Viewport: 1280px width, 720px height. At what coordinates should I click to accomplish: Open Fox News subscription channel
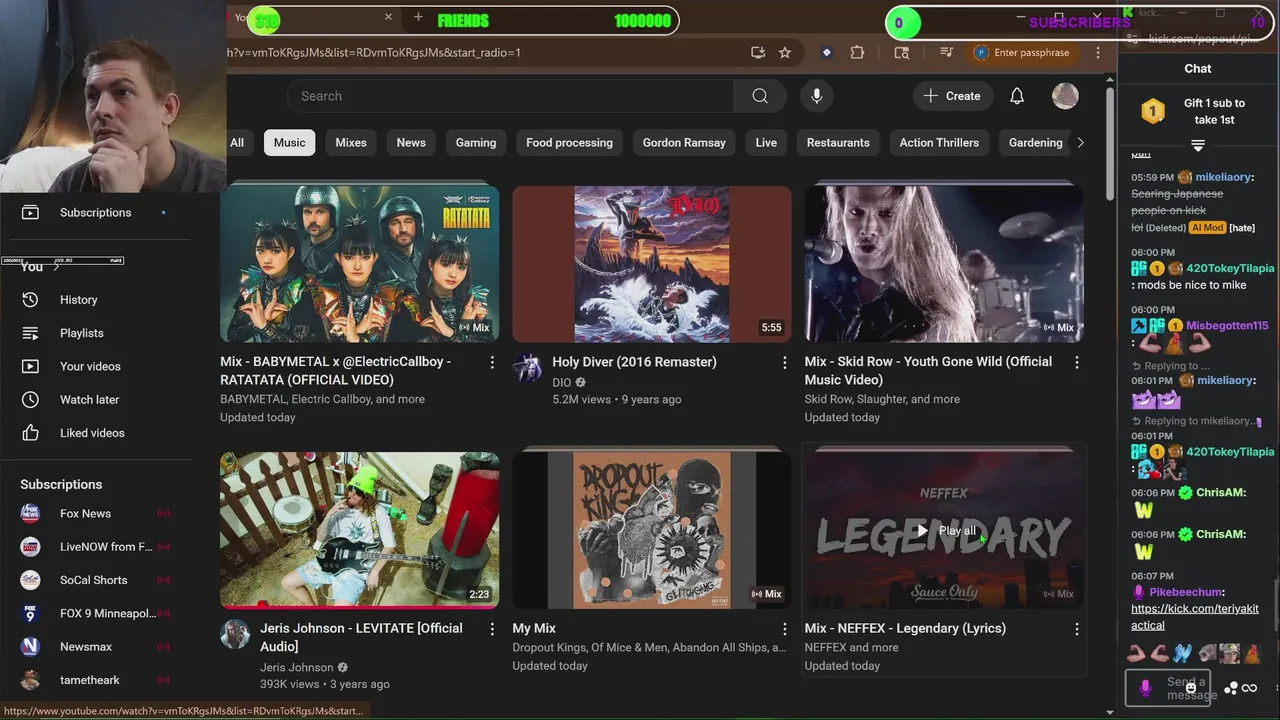click(95, 513)
